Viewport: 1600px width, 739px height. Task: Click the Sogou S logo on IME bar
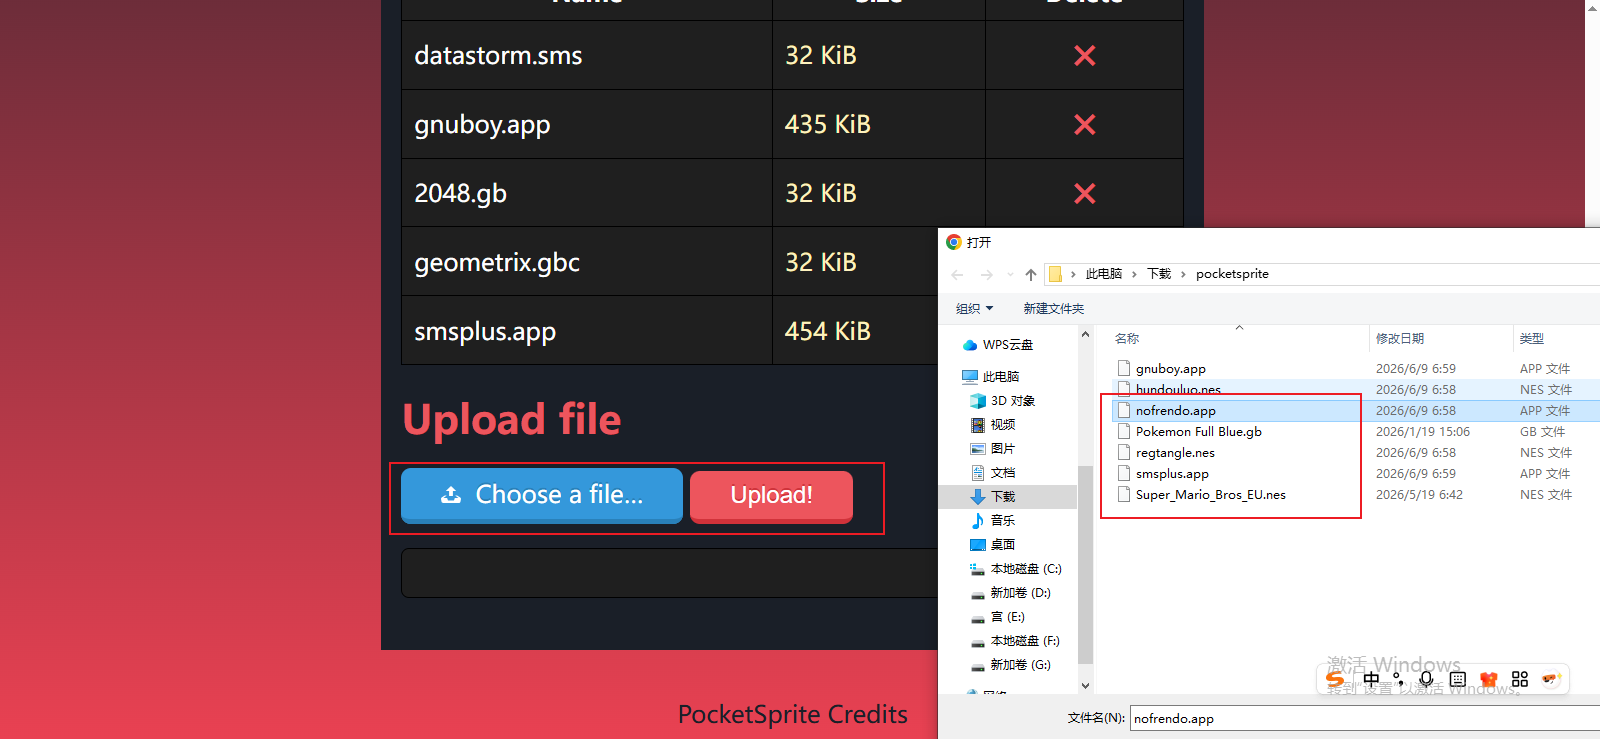point(1335,680)
